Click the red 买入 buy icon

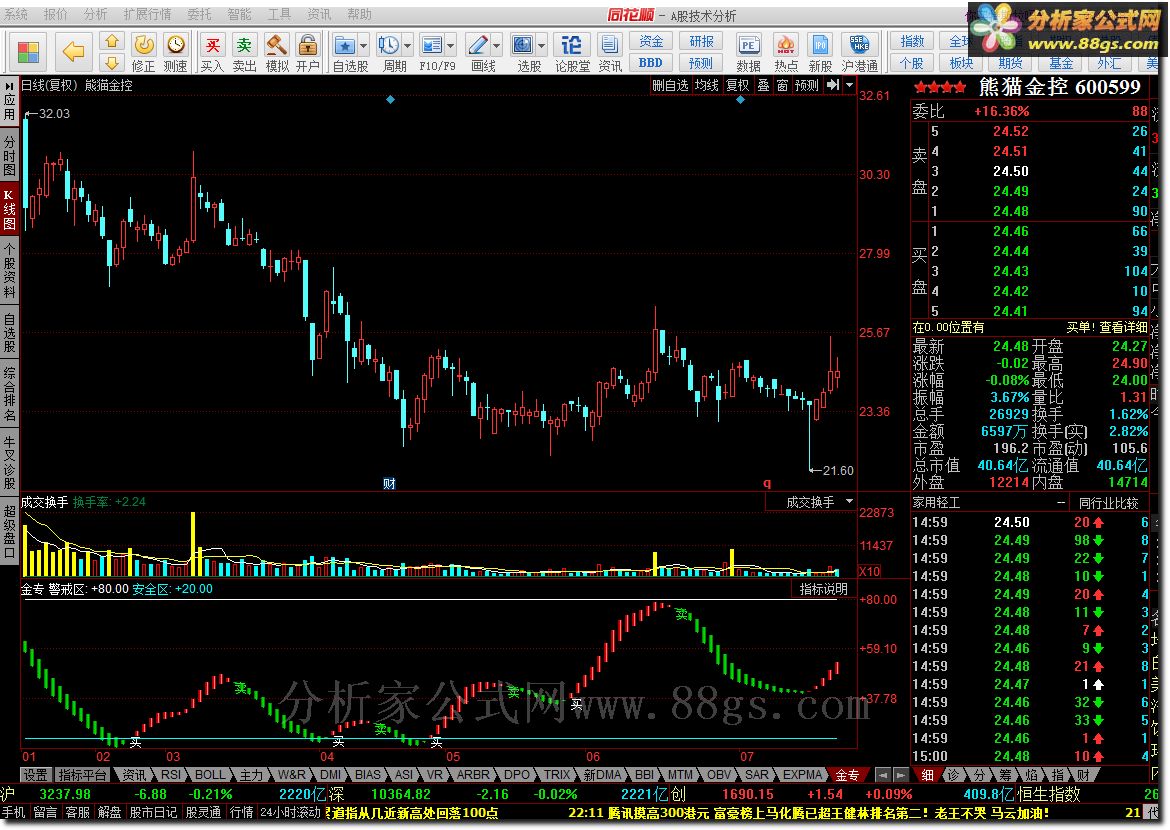212,52
